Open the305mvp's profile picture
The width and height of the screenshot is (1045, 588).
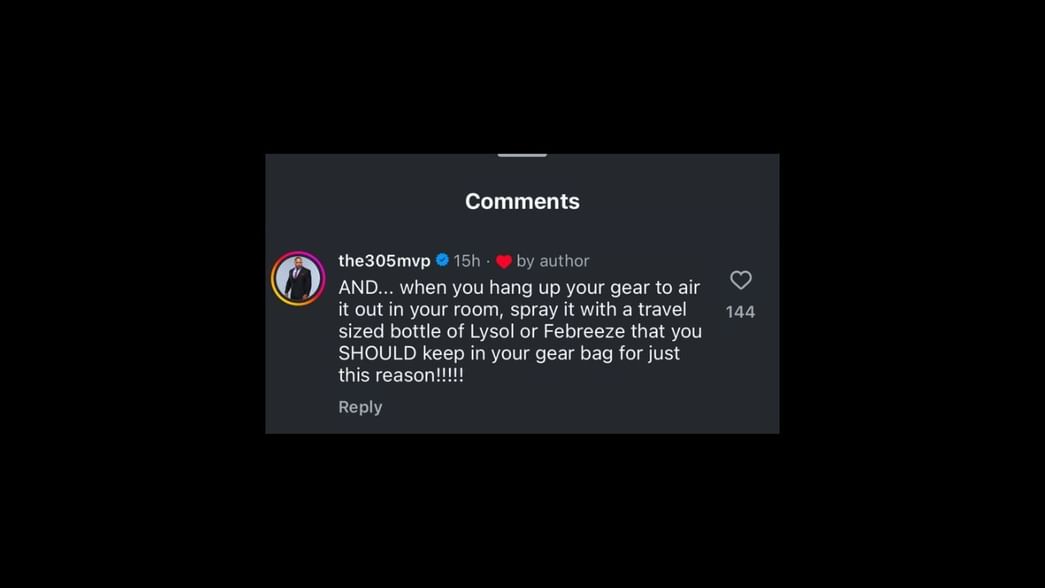(298, 279)
